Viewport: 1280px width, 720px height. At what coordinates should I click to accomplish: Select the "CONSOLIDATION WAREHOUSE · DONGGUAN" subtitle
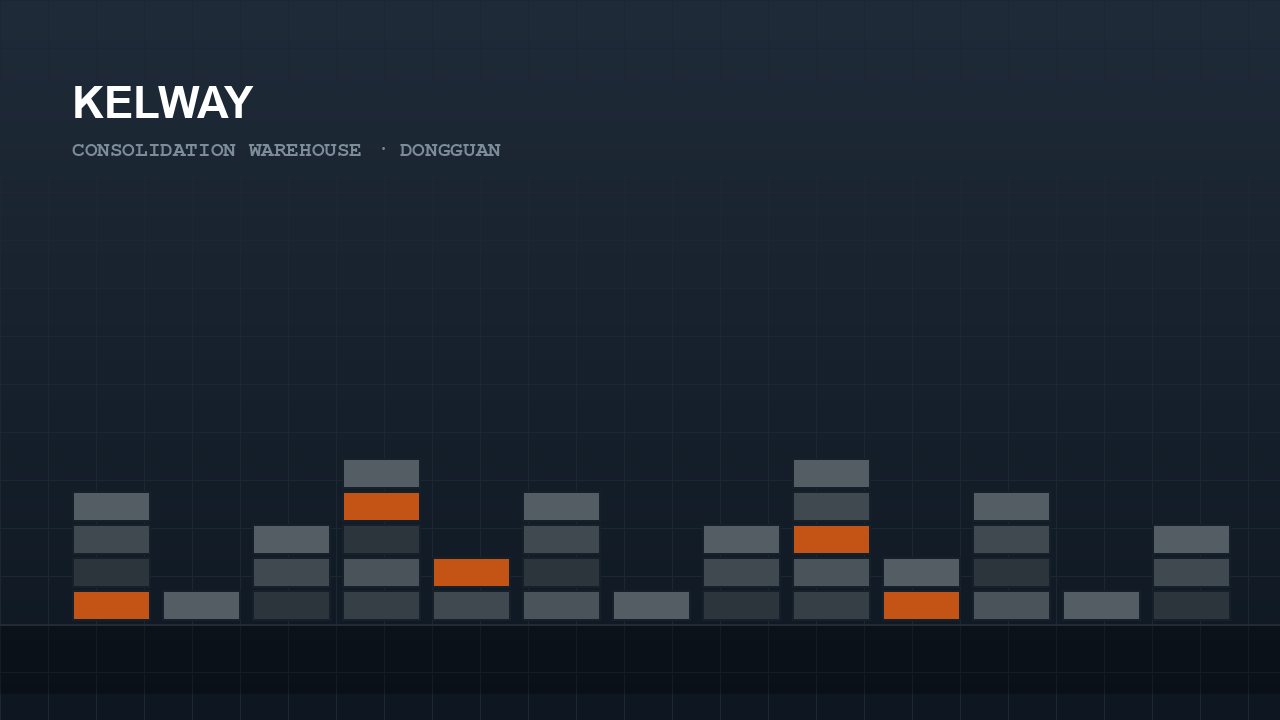click(286, 150)
